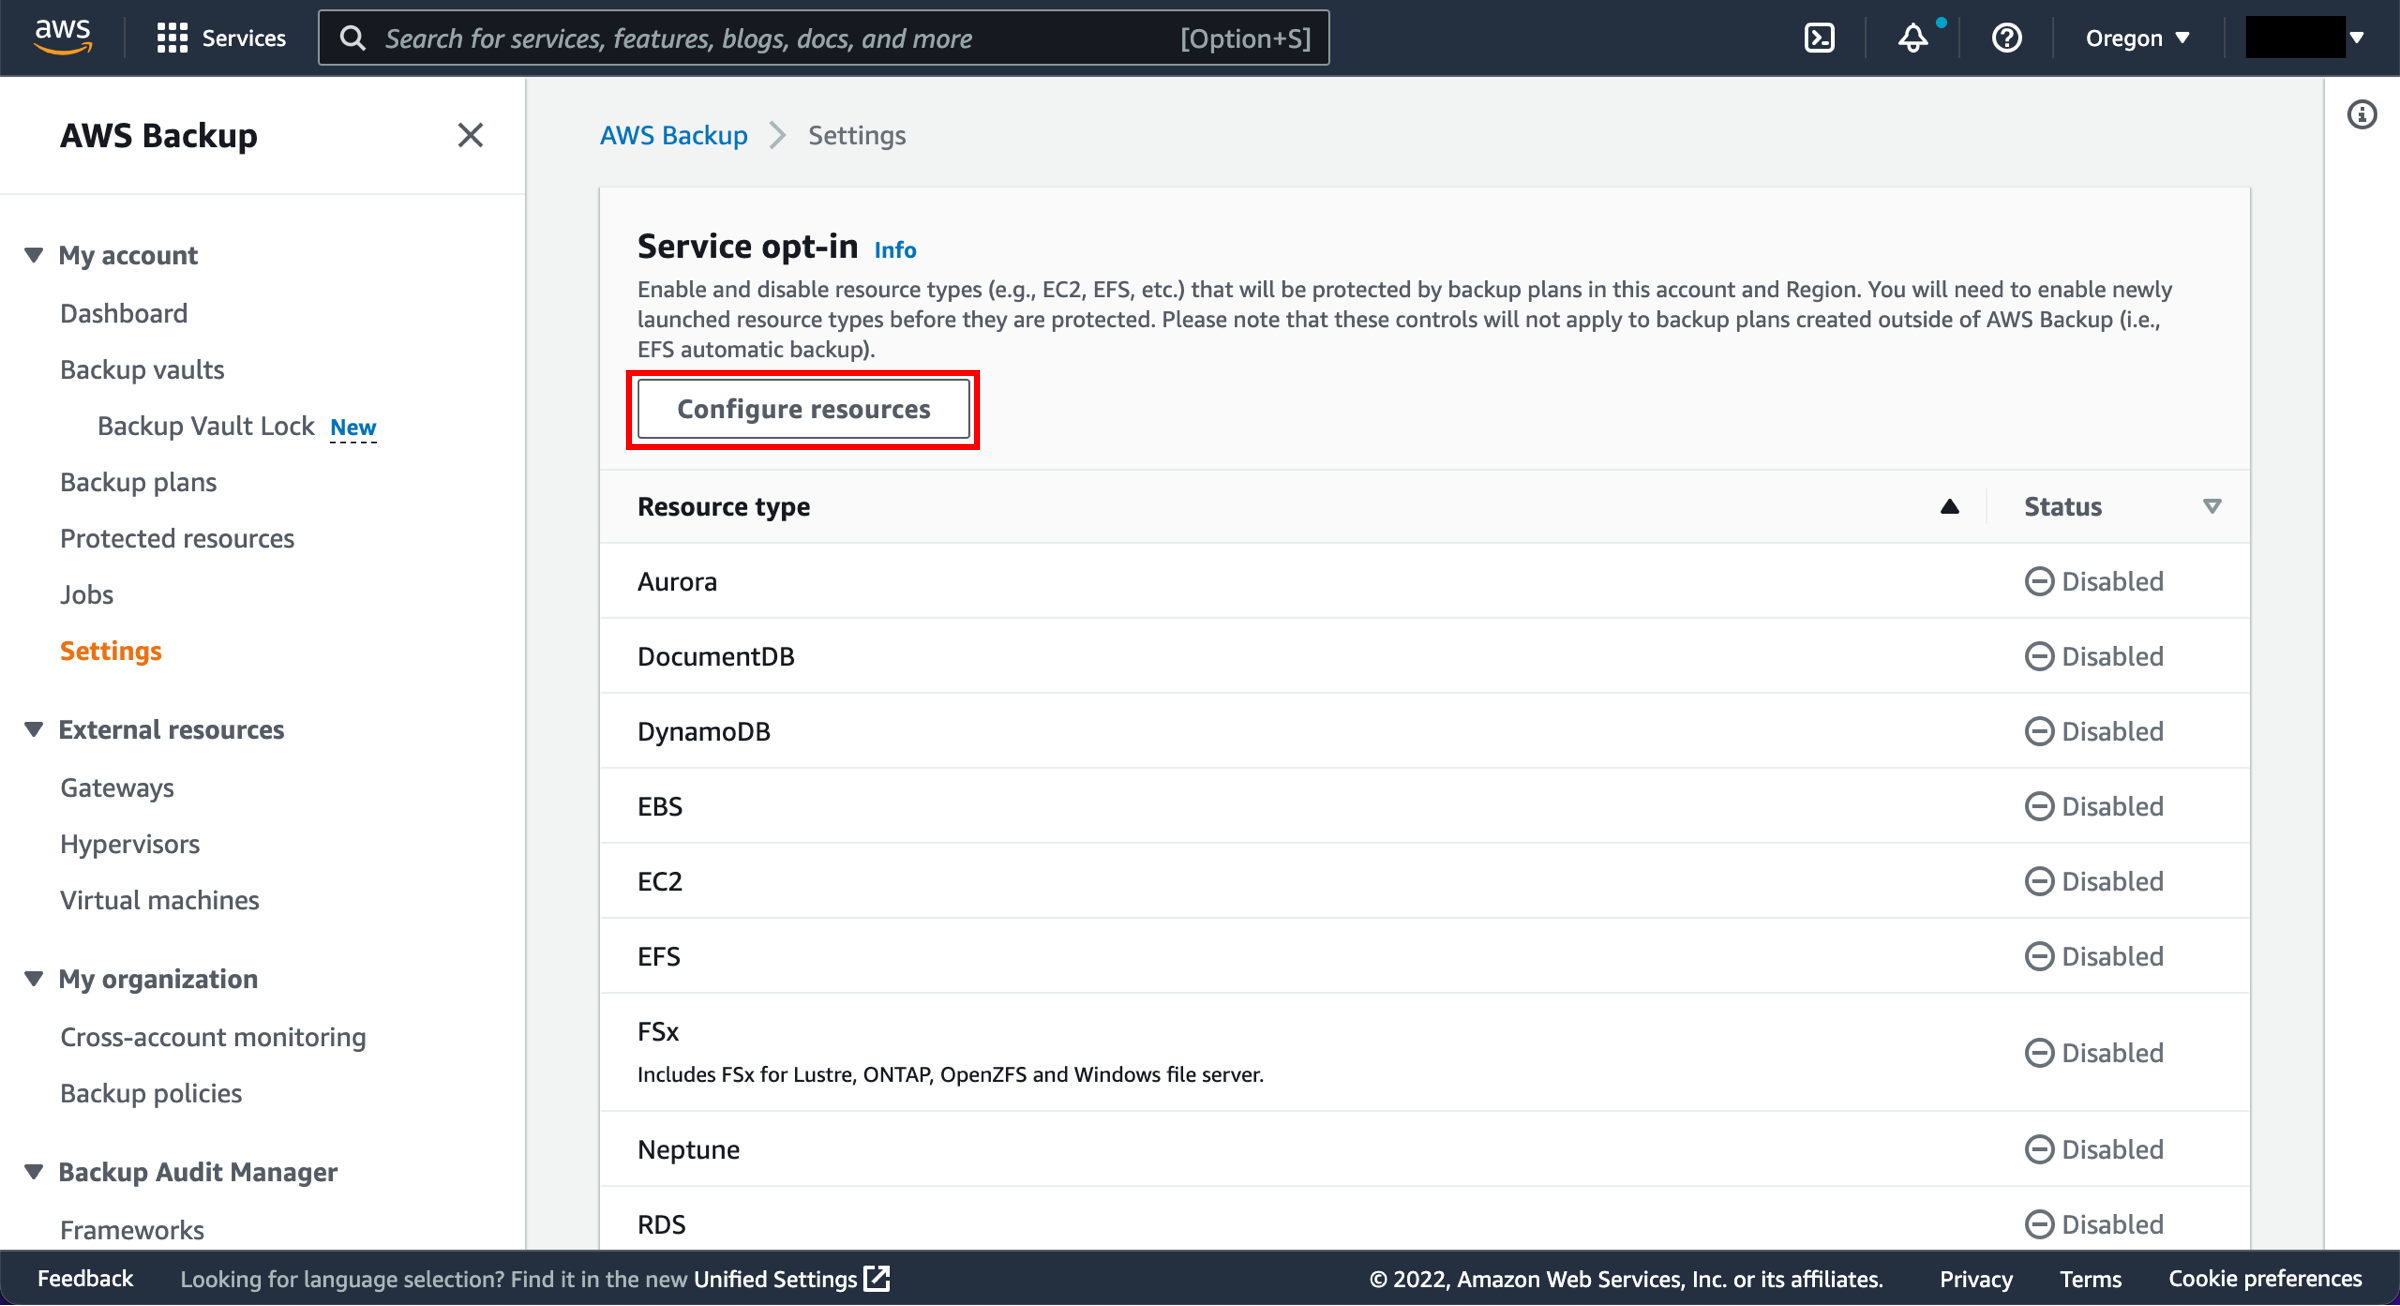Select Settings in sidebar
2400x1306 pixels.
(111, 650)
